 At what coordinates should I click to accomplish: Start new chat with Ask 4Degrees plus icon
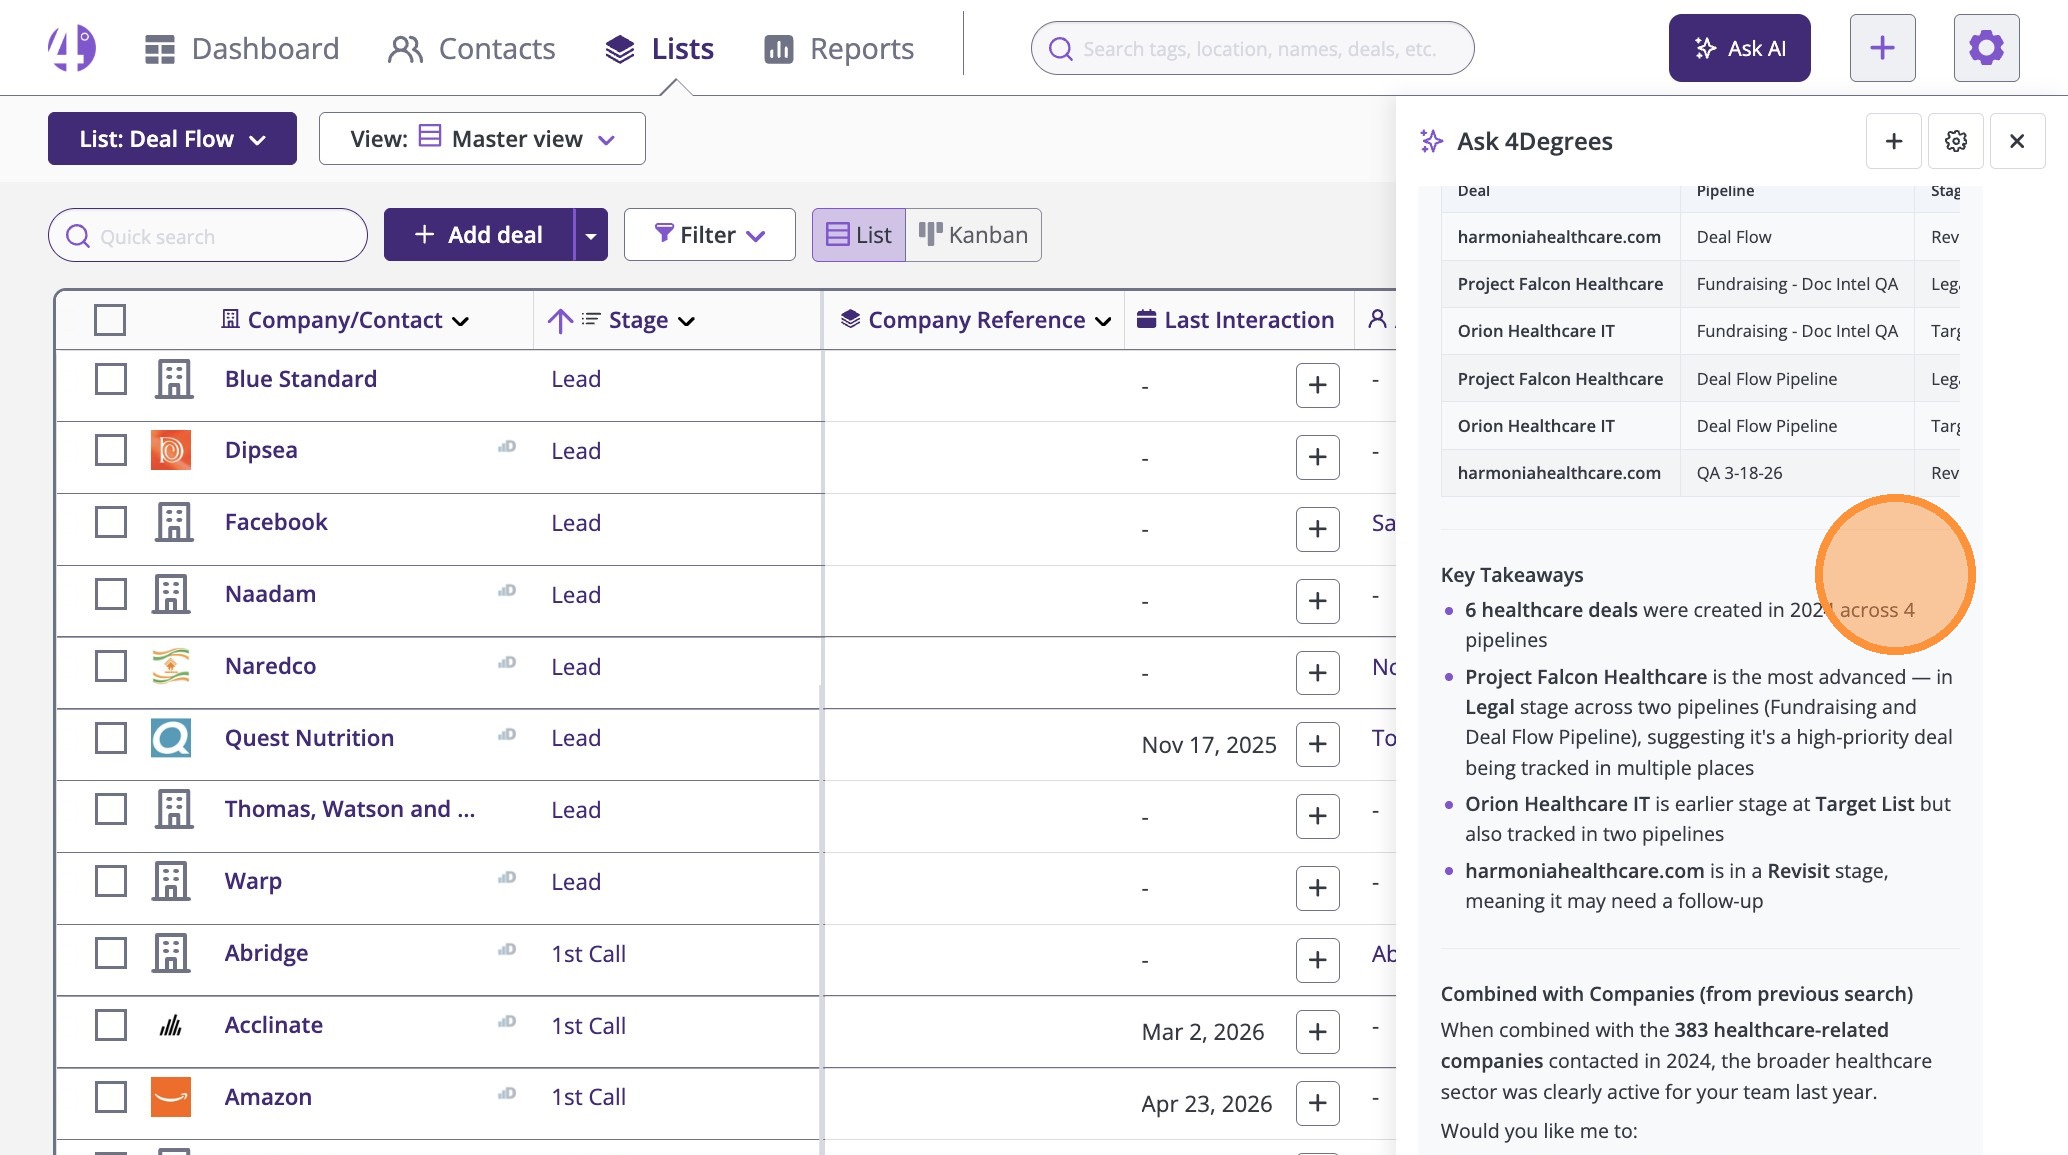[x=1893, y=141]
